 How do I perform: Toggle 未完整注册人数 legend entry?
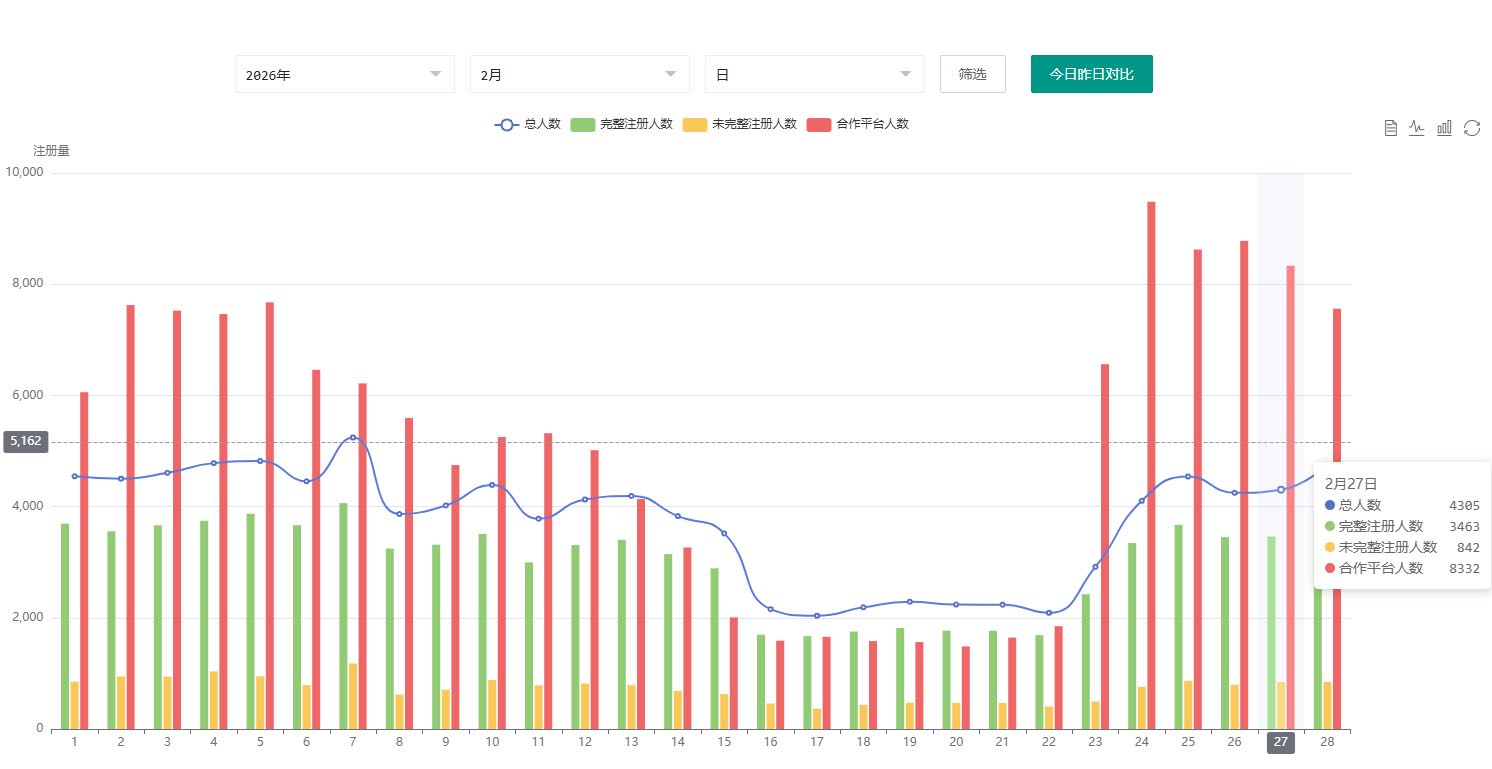pyautogui.click(x=739, y=124)
